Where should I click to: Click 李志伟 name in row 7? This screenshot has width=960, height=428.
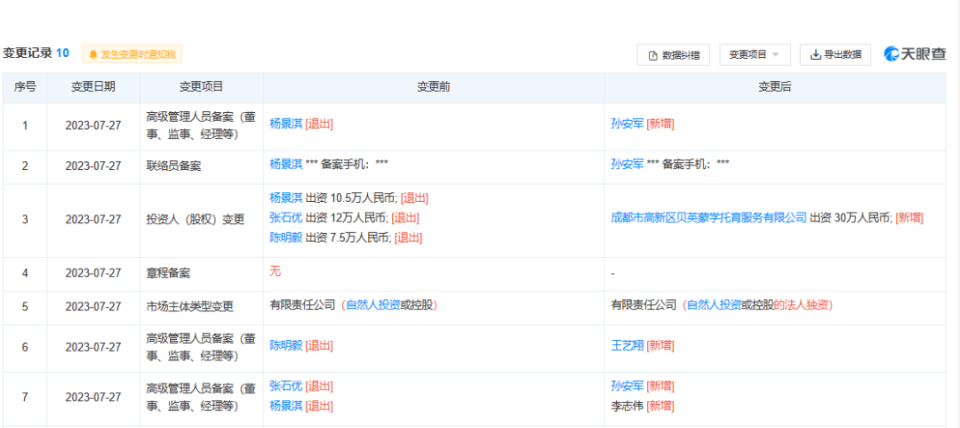click(x=628, y=405)
